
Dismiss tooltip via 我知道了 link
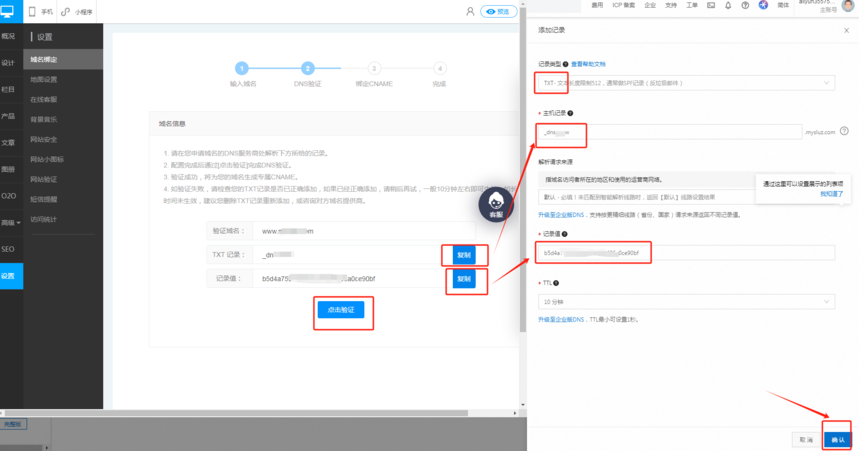[832, 194]
